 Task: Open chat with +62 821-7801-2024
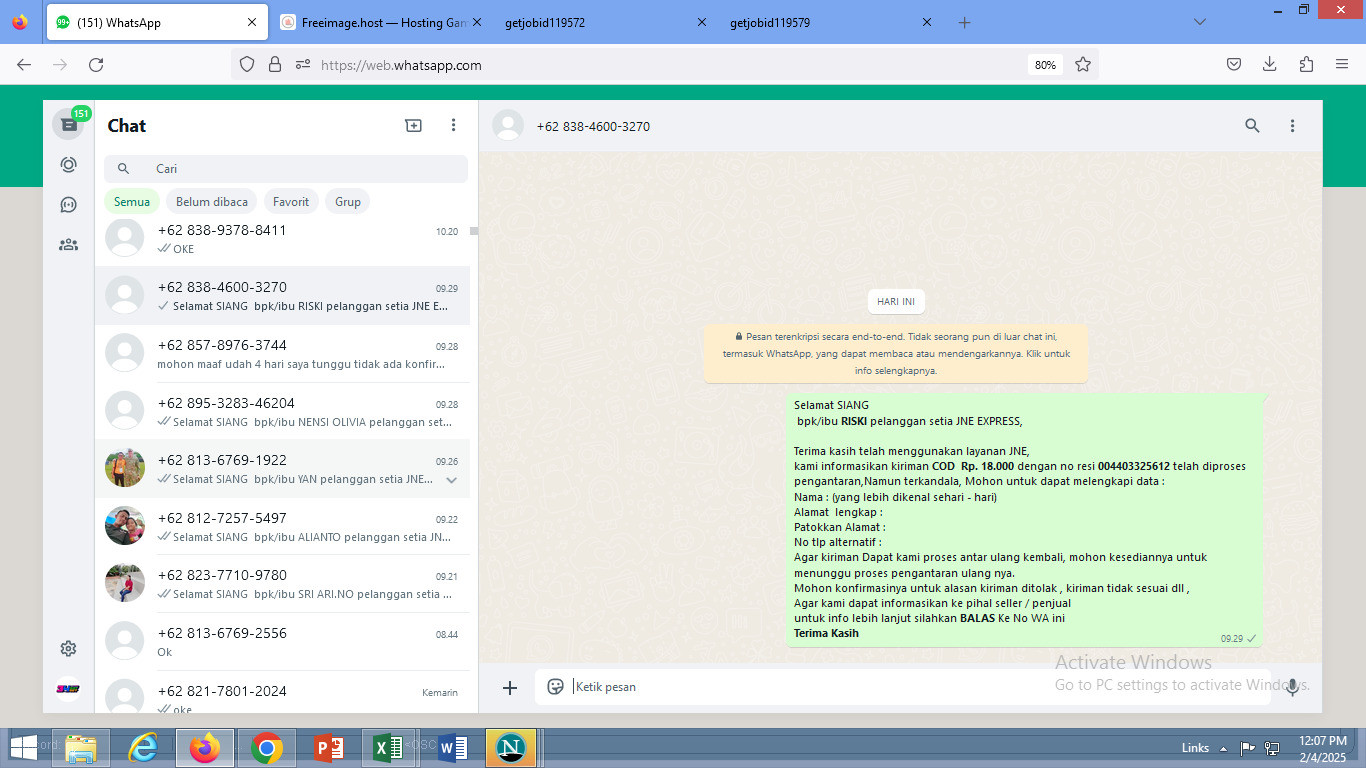coord(282,693)
